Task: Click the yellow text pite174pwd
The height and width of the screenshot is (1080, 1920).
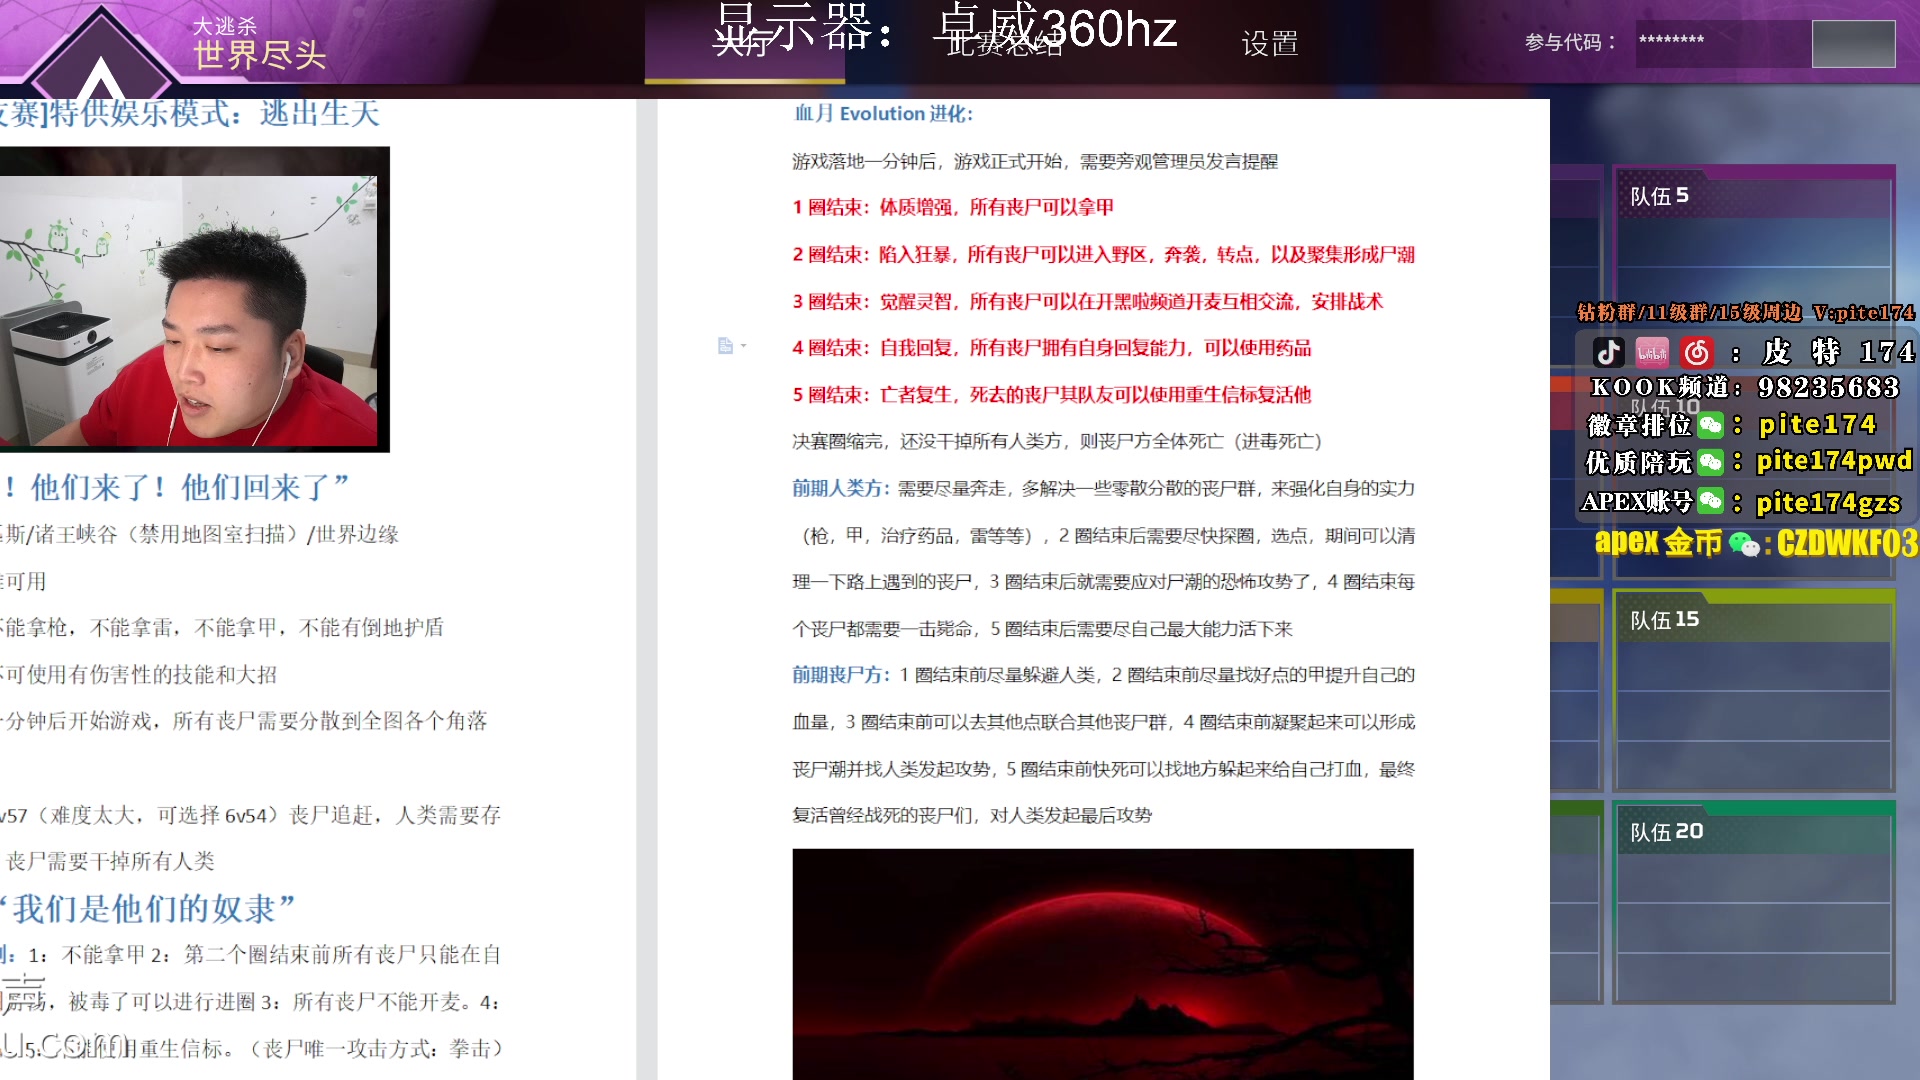Action: pyautogui.click(x=1834, y=461)
